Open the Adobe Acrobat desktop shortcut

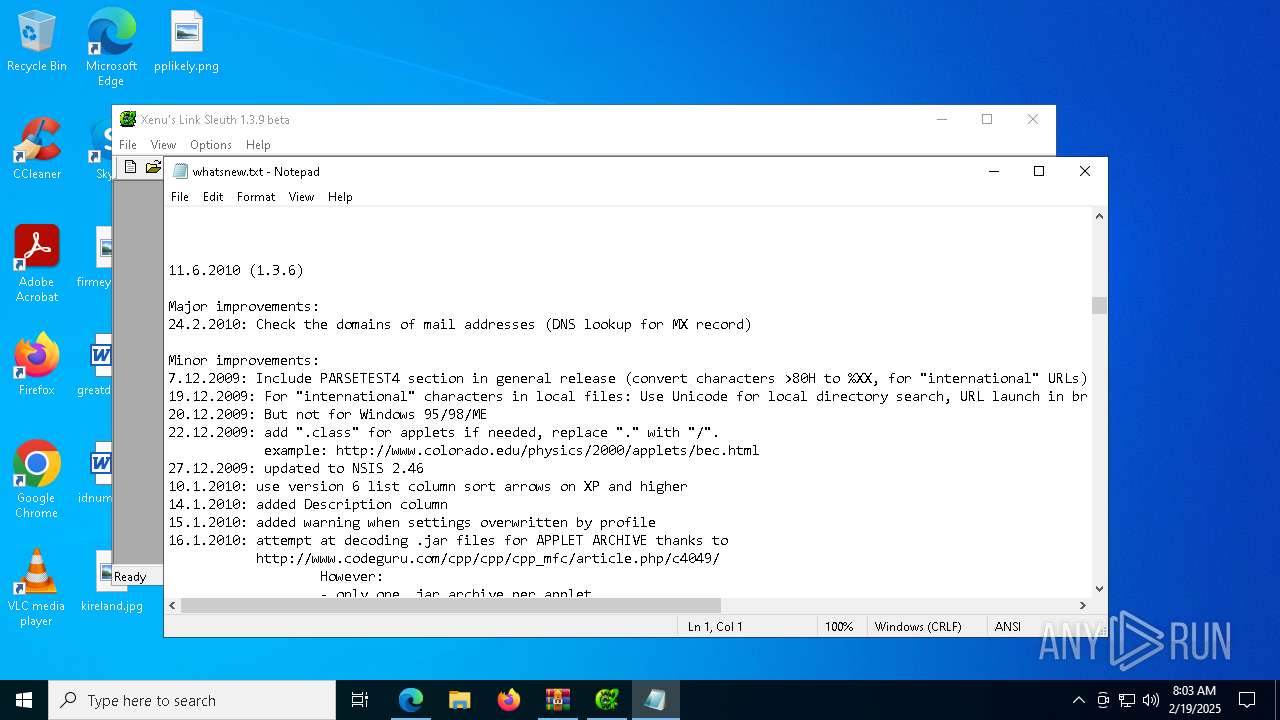coord(37,264)
